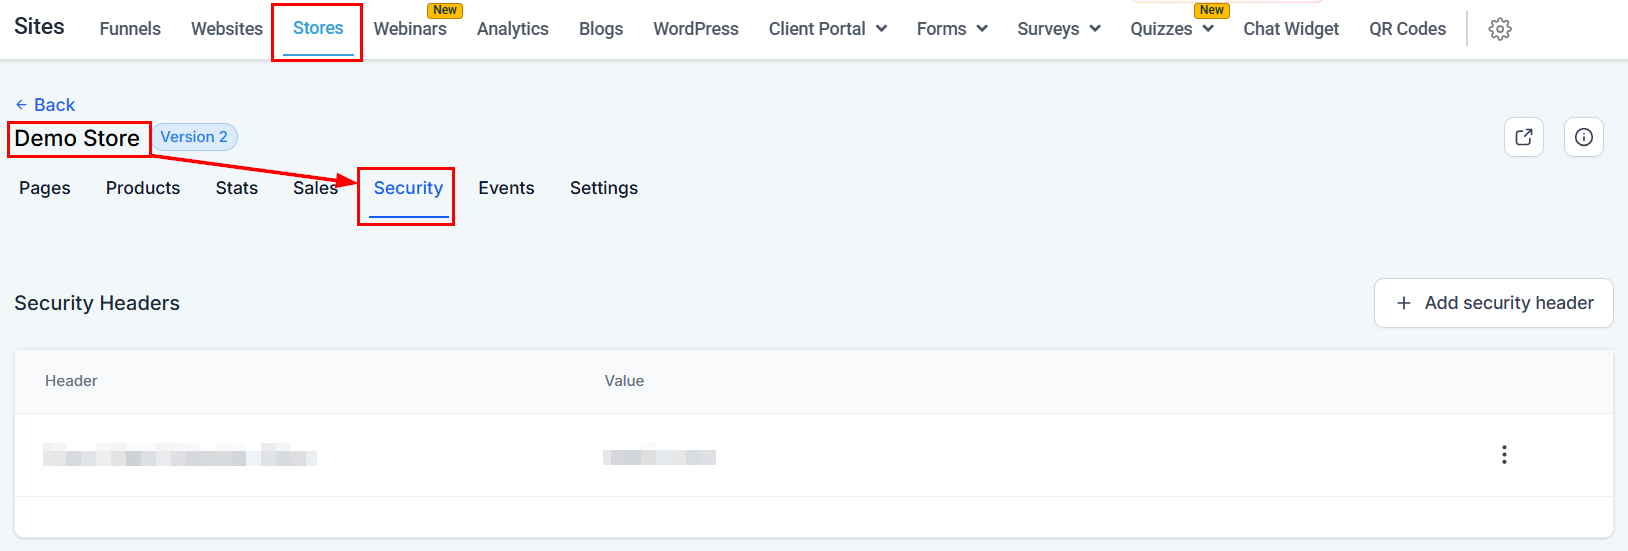Switch to the Events tab
This screenshot has height=551, width=1628.
pos(506,188)
